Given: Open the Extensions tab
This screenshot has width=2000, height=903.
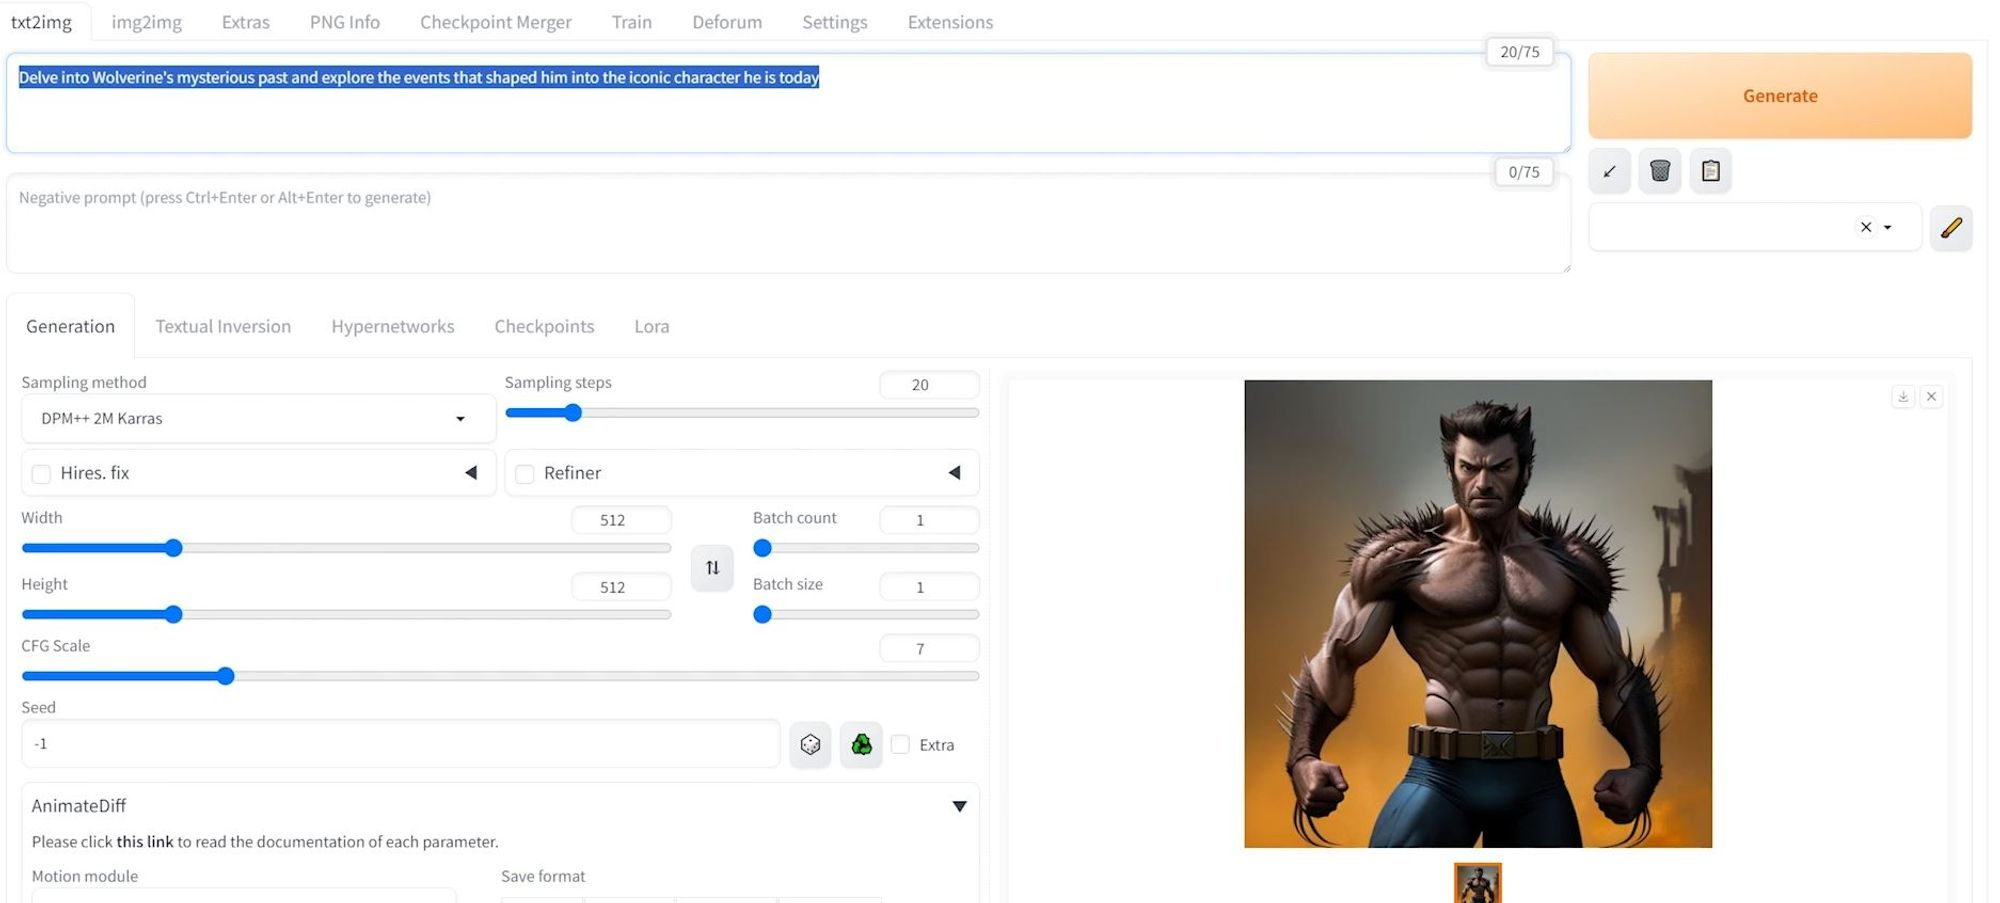Looking at the screenshot, I should pos(950,22).
